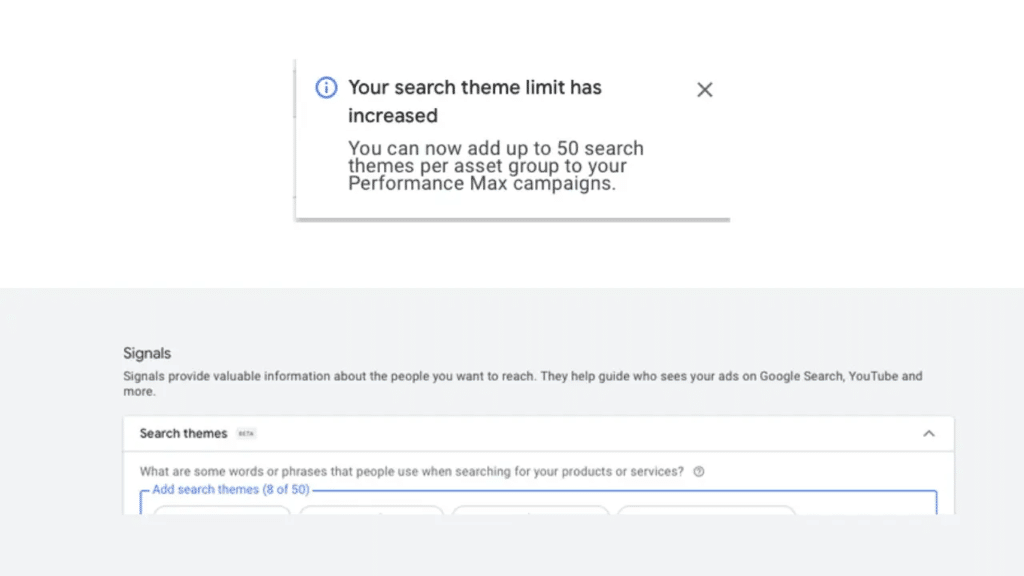This screenshot has height=576, width=1024.
Task: Click the Search themes header to toggle it
Action: coord(183,433)
